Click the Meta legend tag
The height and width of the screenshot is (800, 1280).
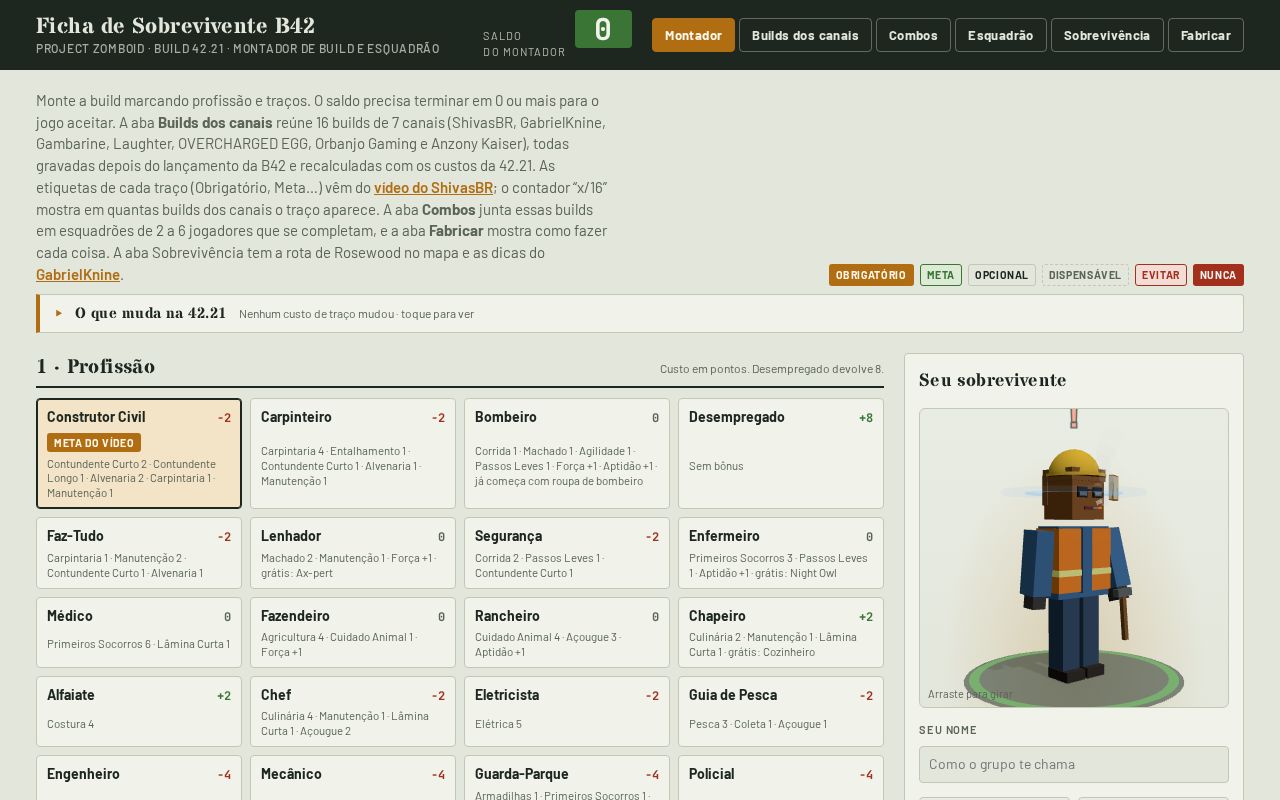[x=941, y=275]
